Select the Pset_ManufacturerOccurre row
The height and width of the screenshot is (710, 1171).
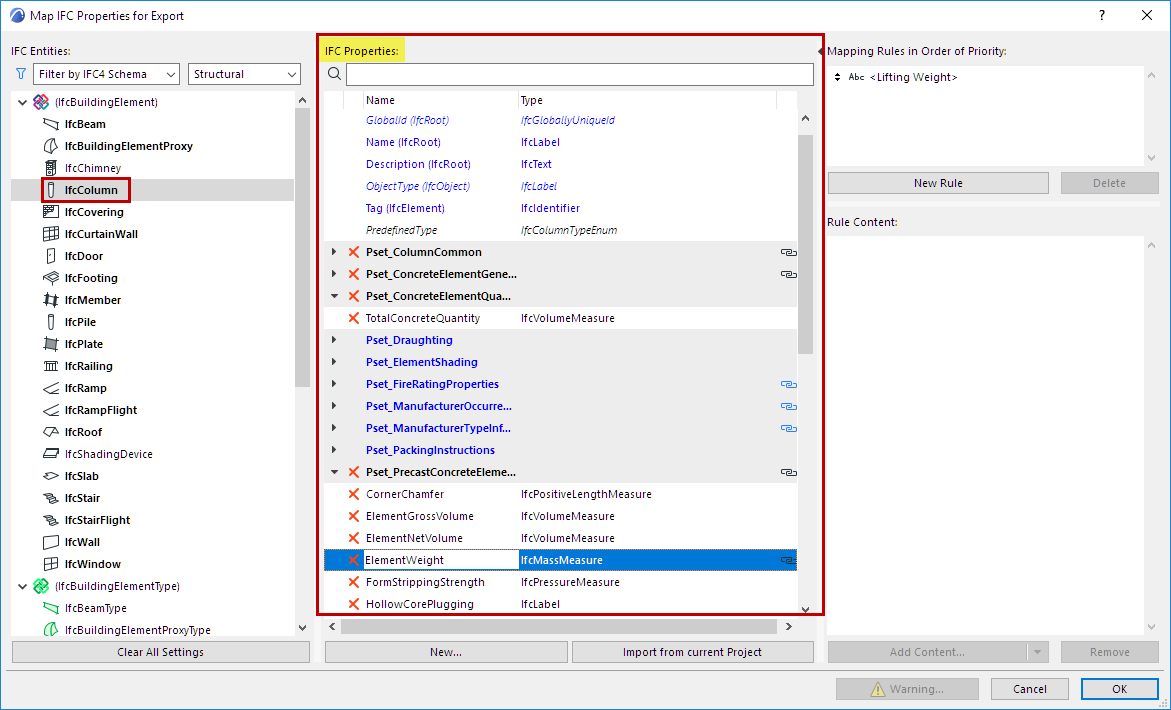point(560,406)
